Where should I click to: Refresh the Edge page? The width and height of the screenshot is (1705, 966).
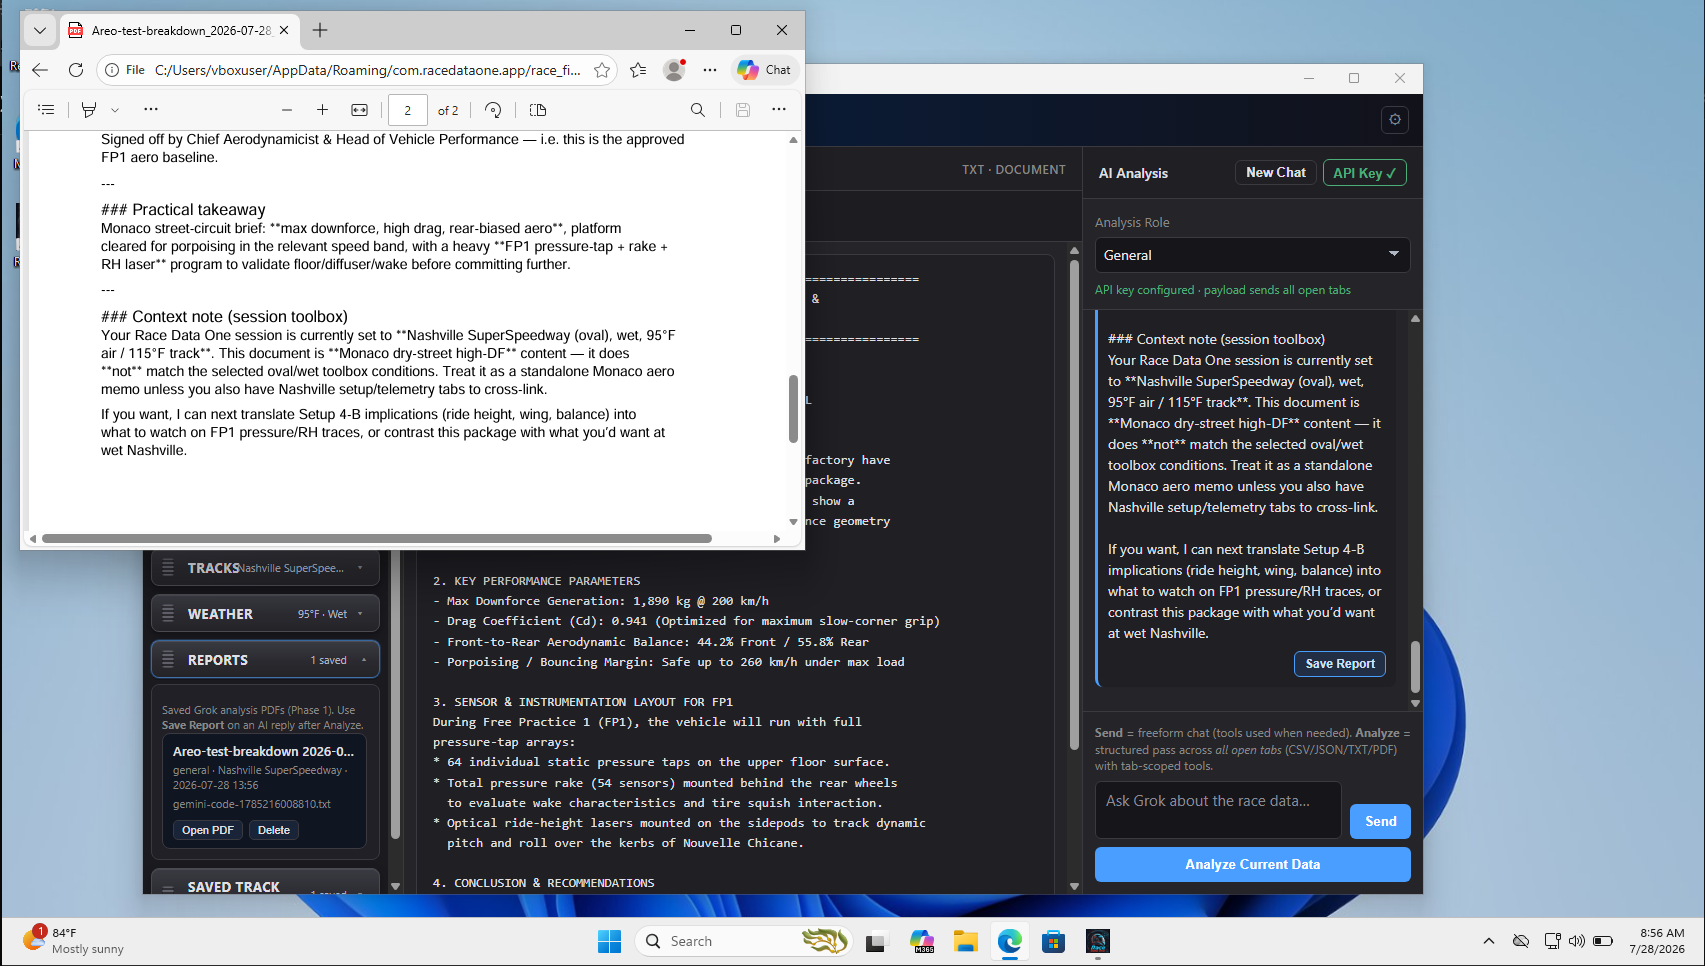[76, 70]
